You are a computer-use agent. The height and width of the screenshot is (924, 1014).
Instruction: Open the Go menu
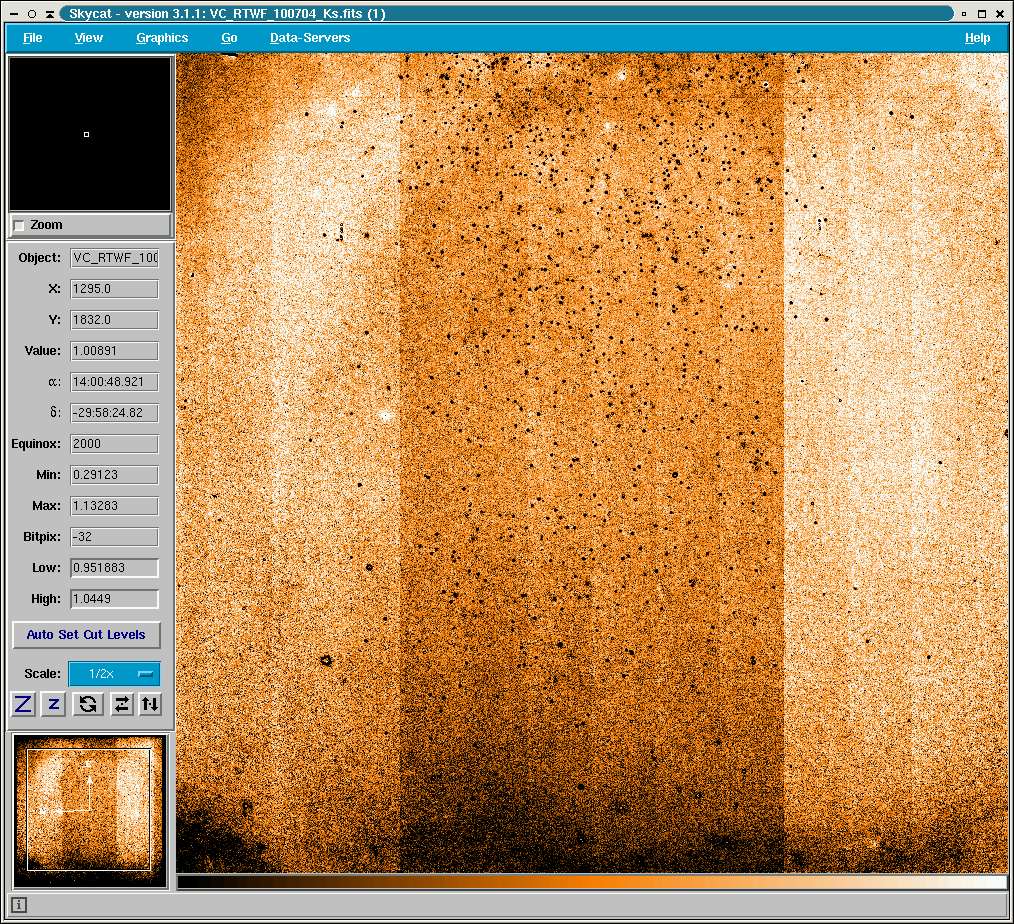pos(229,38)
